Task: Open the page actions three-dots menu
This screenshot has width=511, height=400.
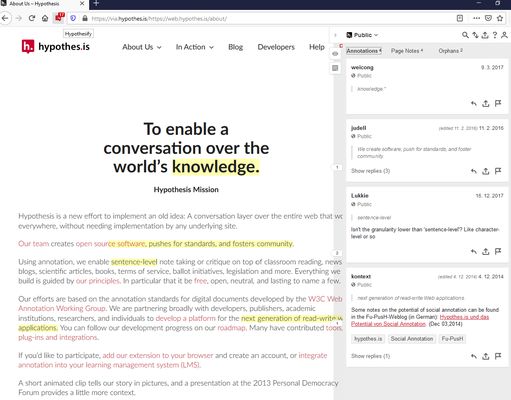Action: click(x=477, y=18)
